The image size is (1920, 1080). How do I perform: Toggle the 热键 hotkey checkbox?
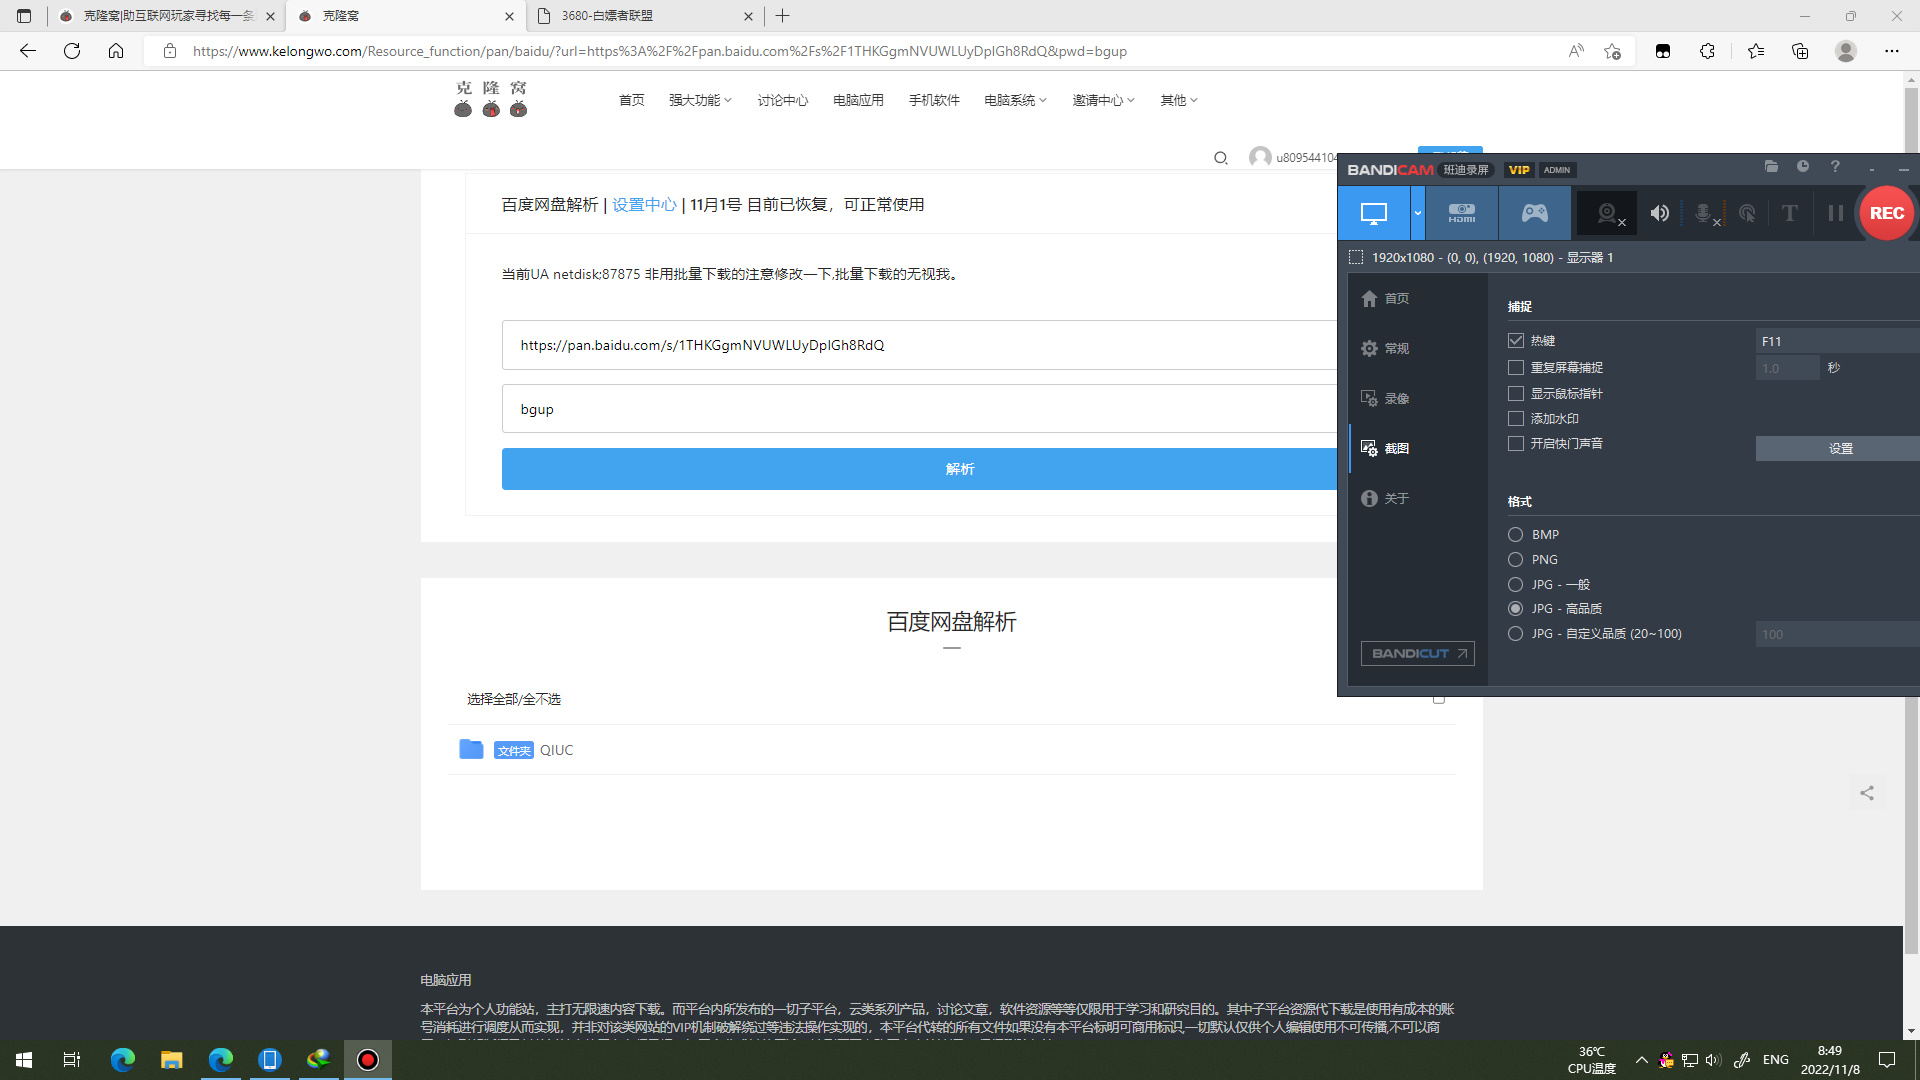1516,341
